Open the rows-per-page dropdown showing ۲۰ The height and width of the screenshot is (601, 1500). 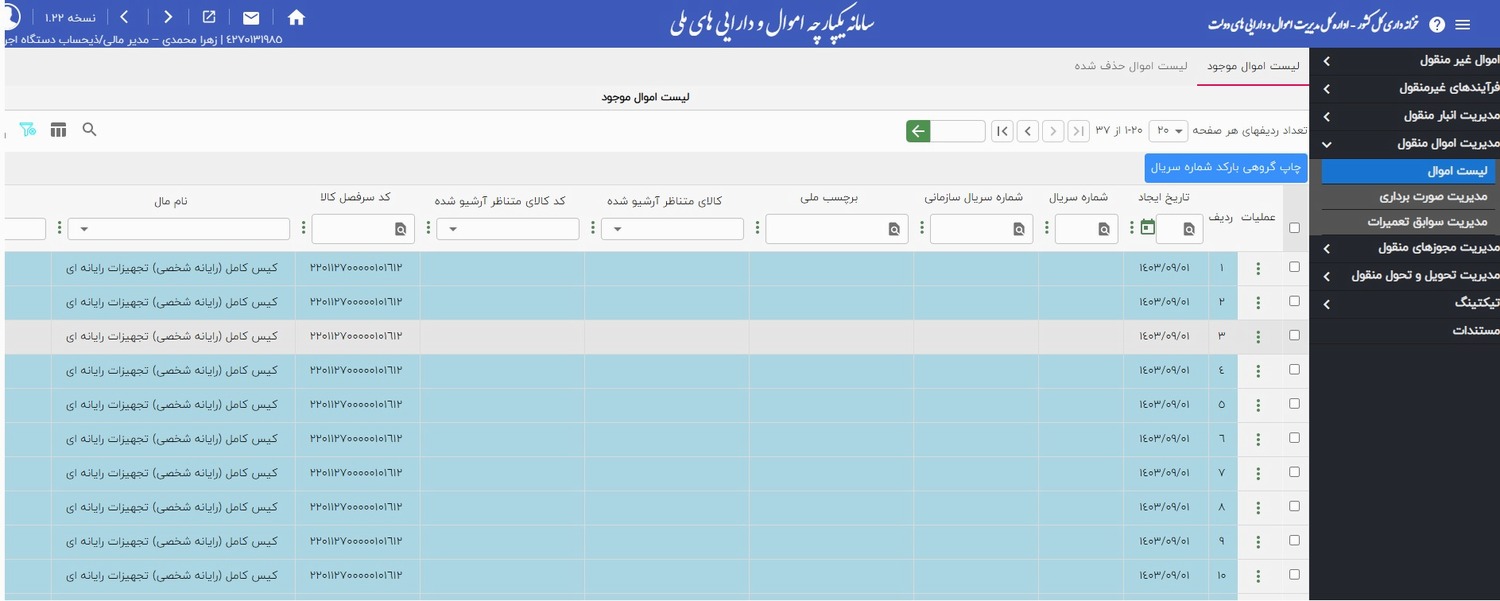click(1168, 131)
